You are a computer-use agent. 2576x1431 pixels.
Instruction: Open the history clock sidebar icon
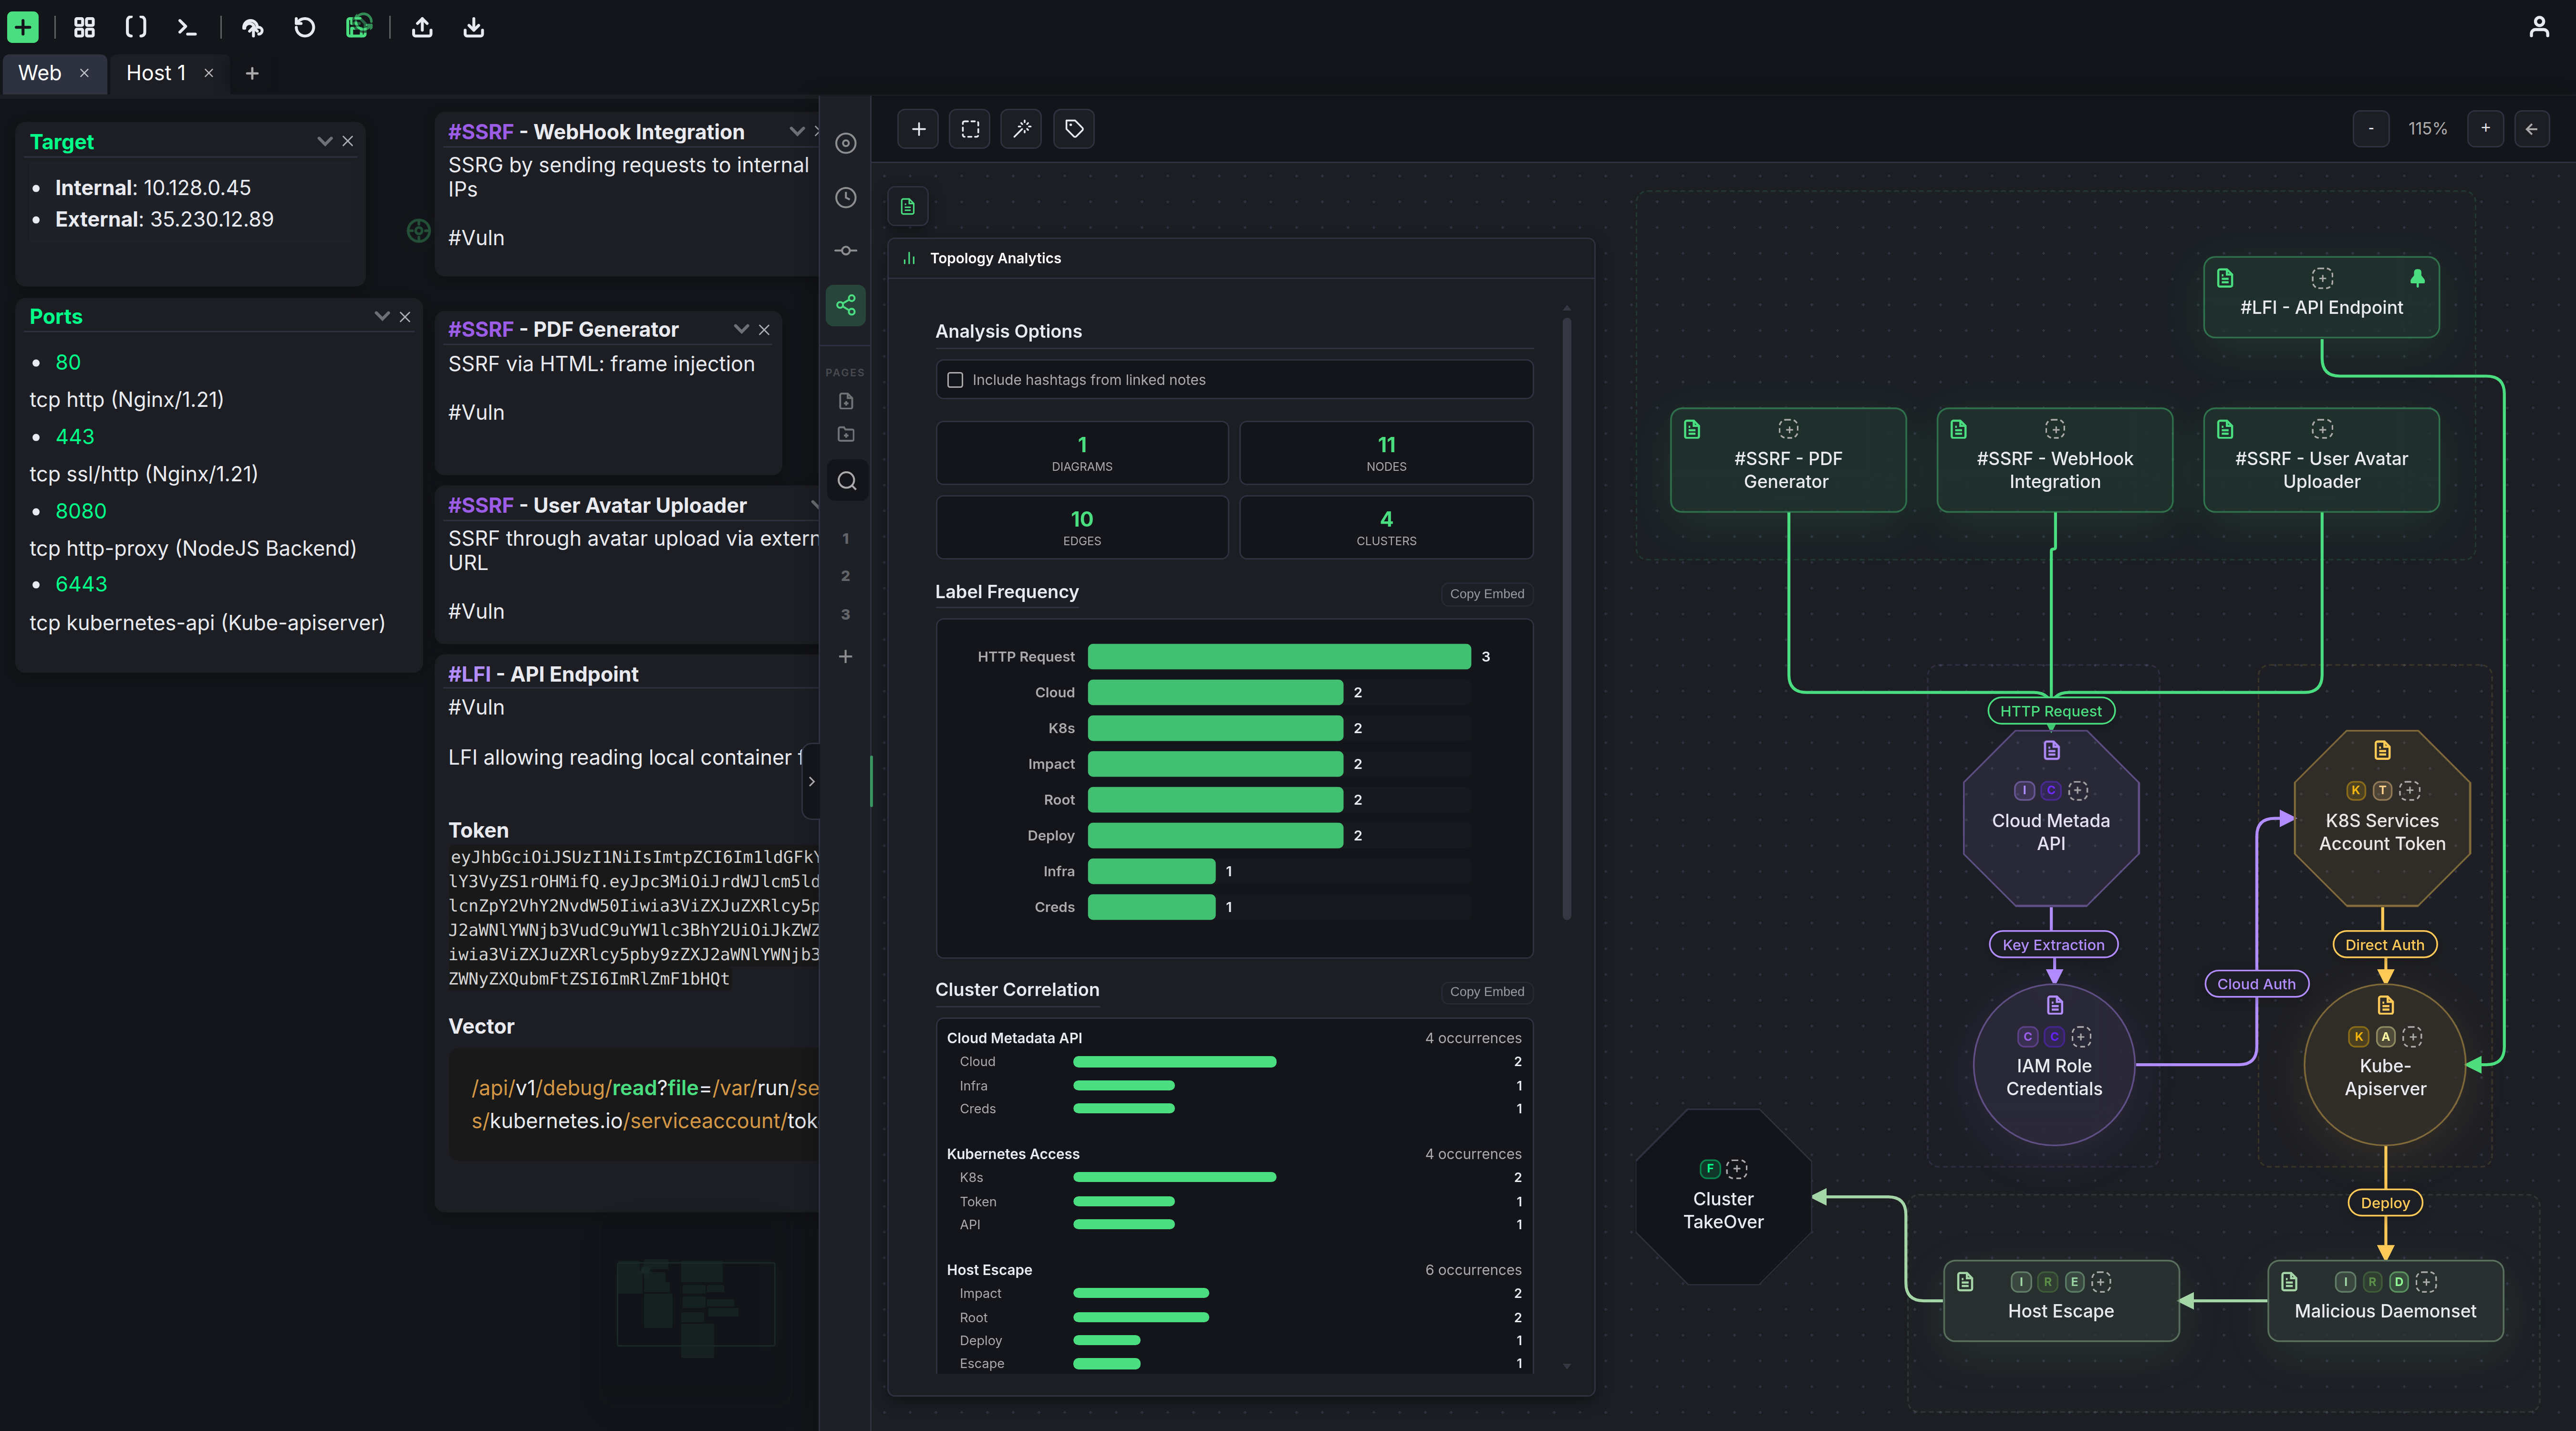(x=846, y=197)
